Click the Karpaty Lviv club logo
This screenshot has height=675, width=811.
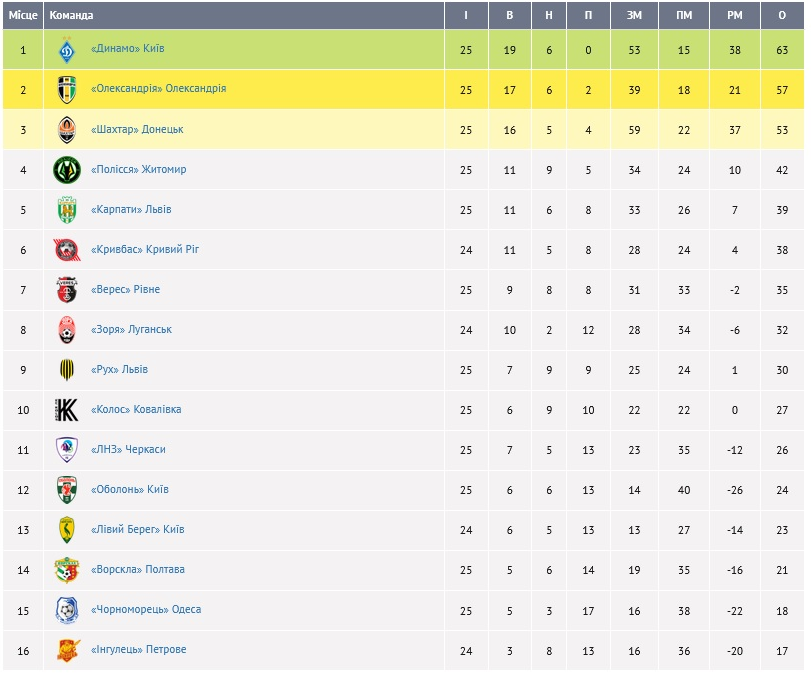point(66,210)
